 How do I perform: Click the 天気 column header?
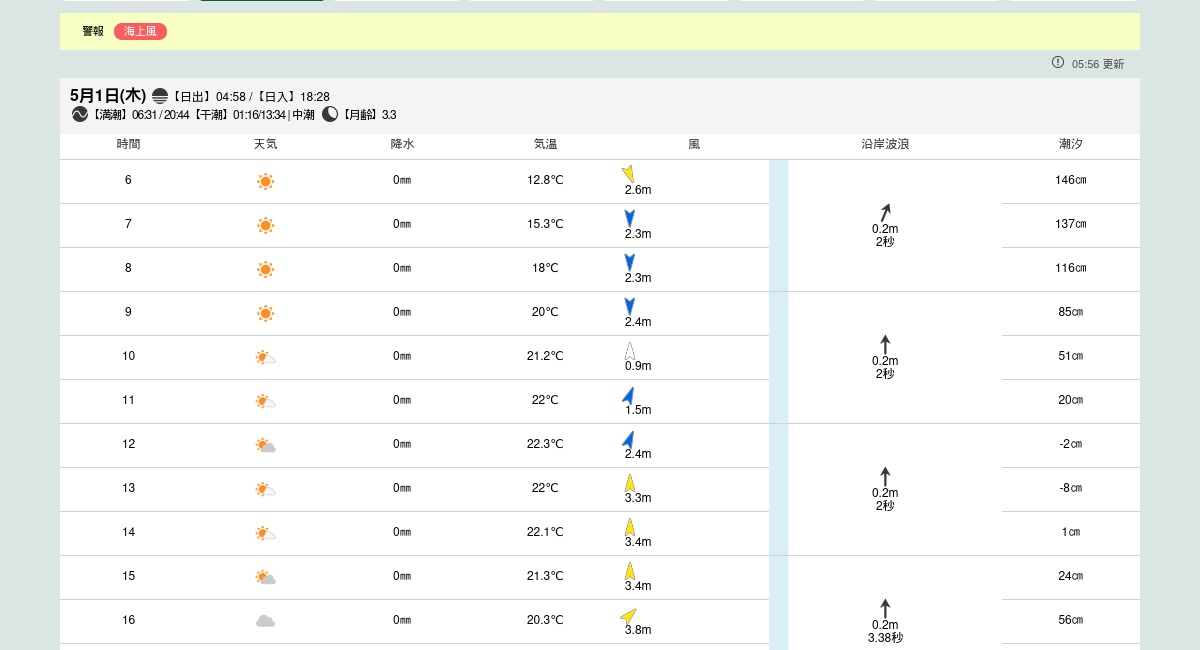(265, 144)
